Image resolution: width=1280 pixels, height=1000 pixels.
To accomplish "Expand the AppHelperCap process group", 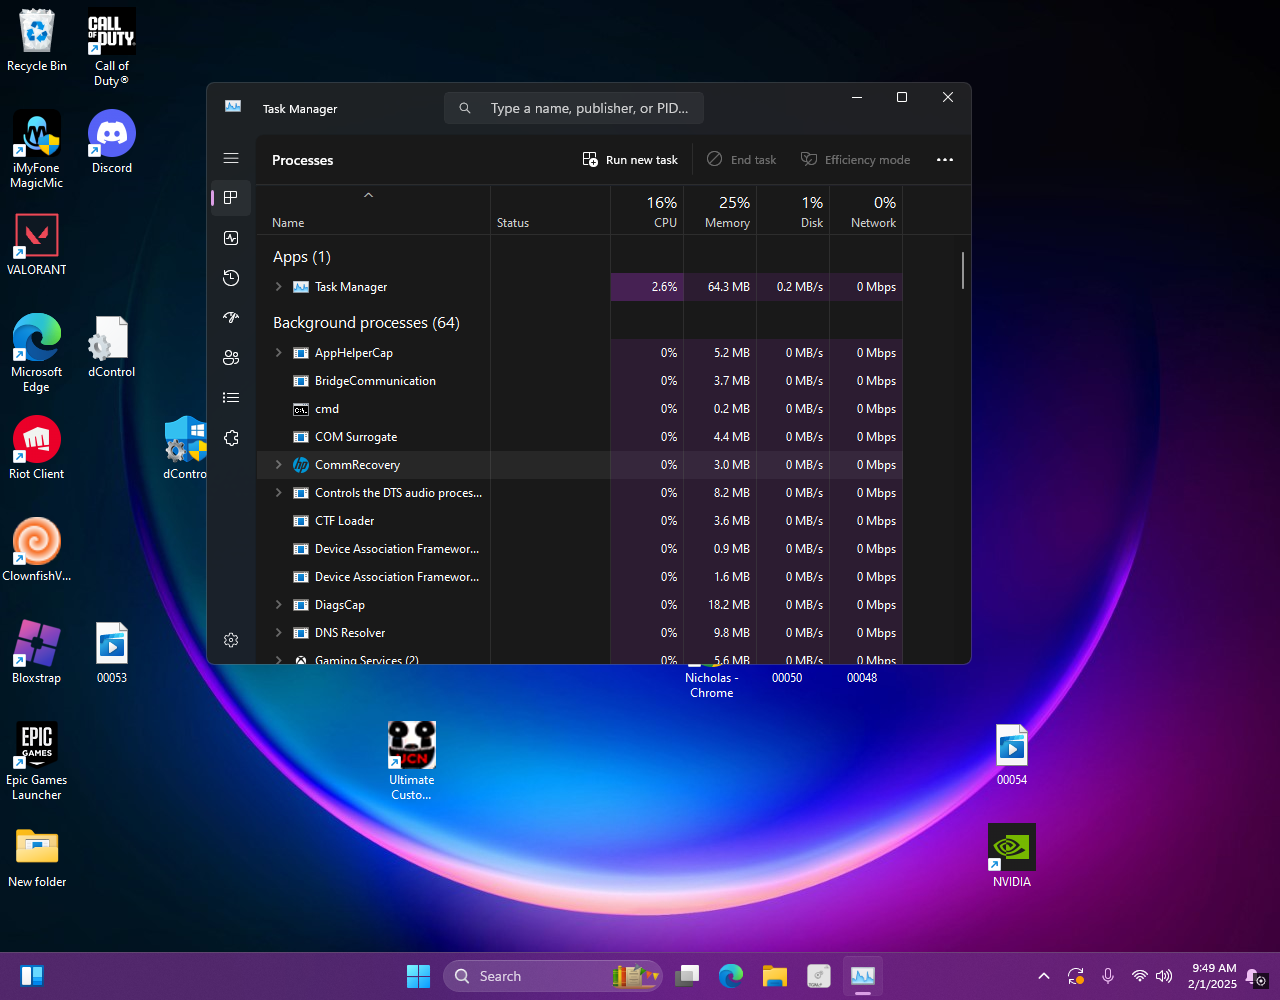I will (279, 353).
